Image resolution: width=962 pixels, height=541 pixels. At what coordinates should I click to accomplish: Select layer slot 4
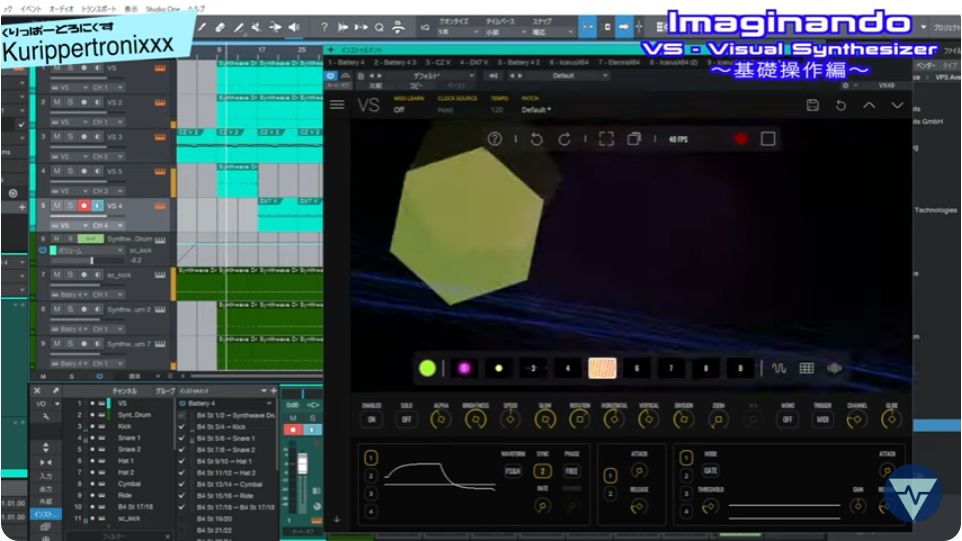[568, 368]
